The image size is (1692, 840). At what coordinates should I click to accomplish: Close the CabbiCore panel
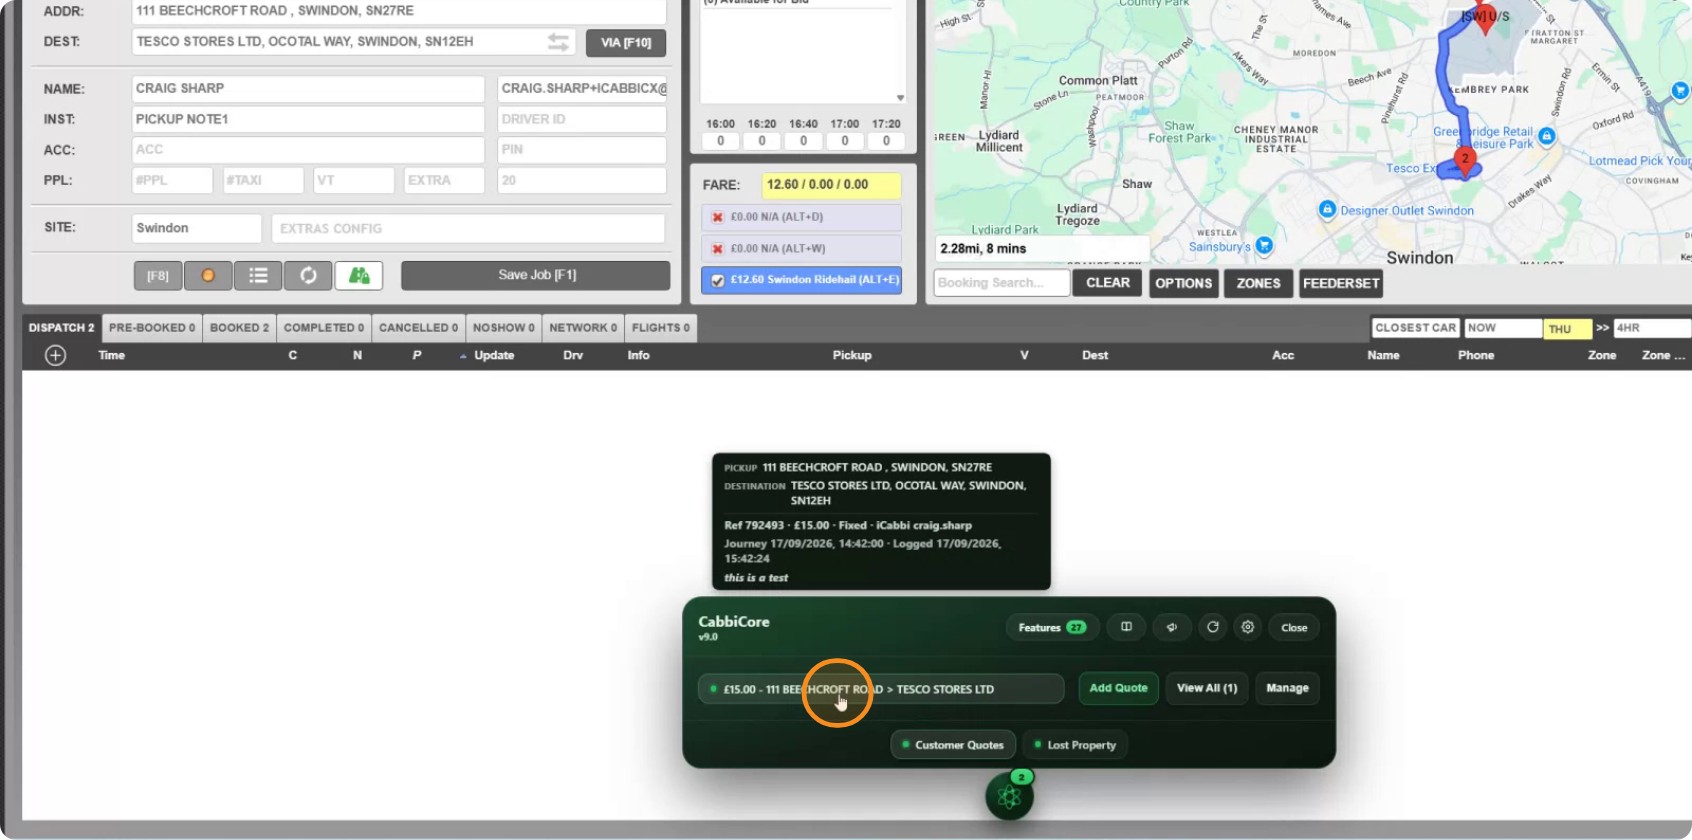pos(1294,627)
